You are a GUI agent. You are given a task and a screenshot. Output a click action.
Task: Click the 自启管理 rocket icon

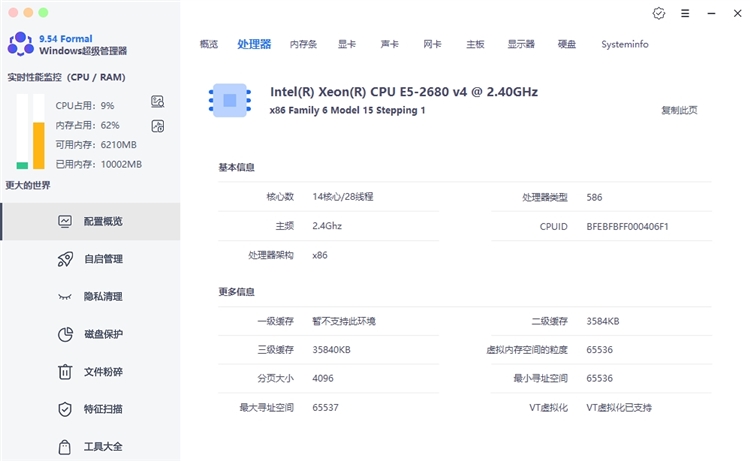65,259
